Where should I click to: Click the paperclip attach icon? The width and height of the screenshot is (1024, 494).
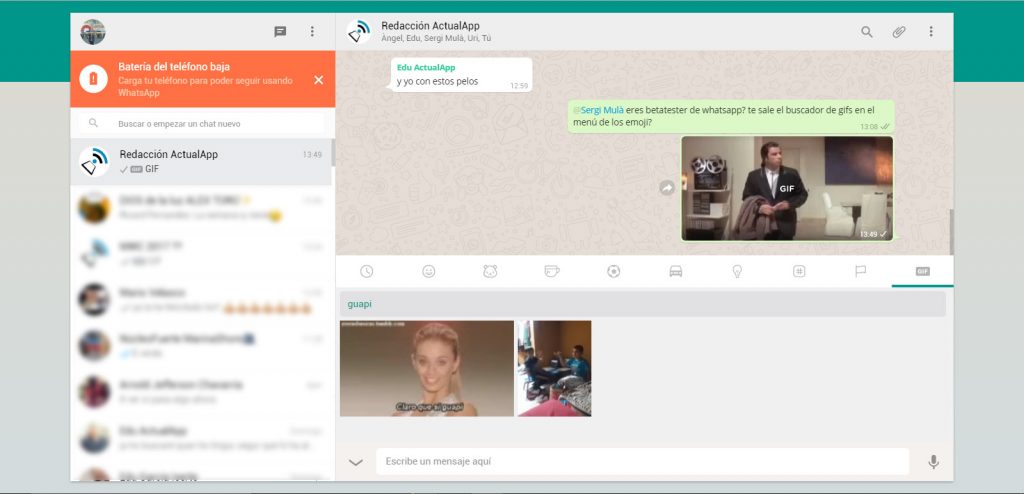click(x=899, y=31)
